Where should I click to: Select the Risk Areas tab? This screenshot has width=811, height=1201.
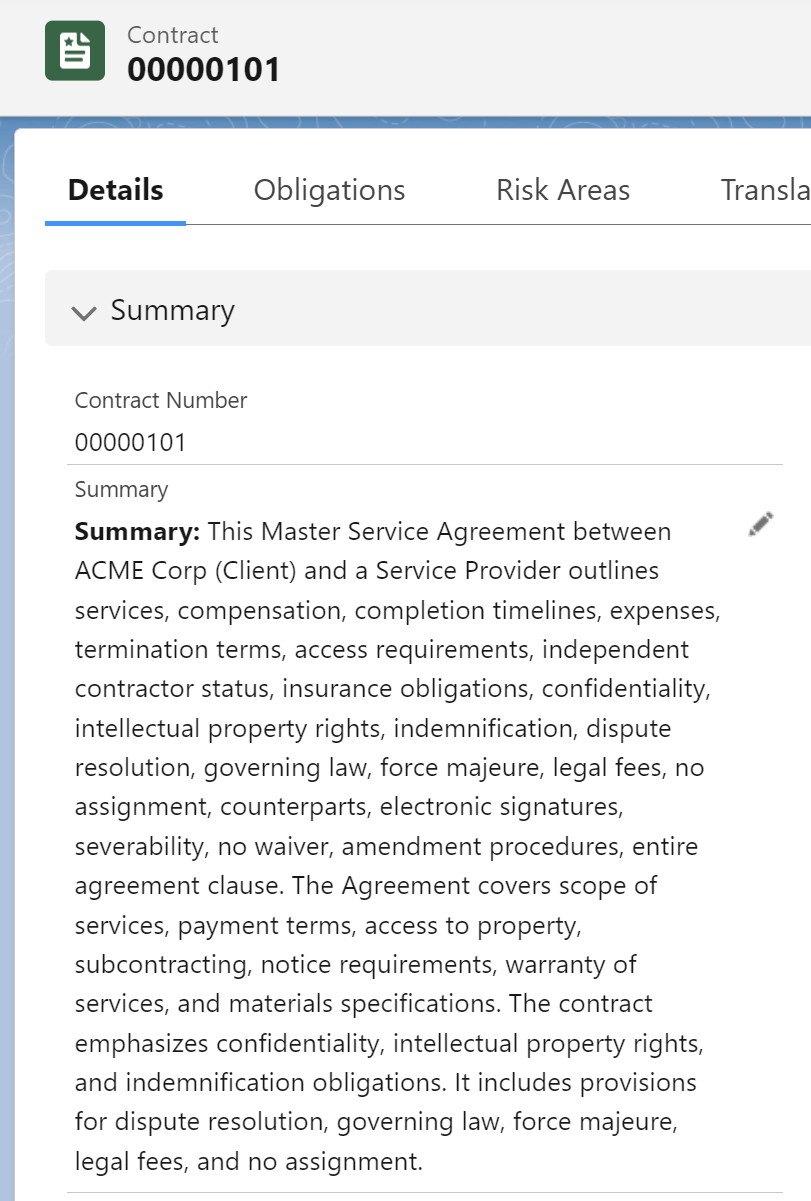click(563, 190)
